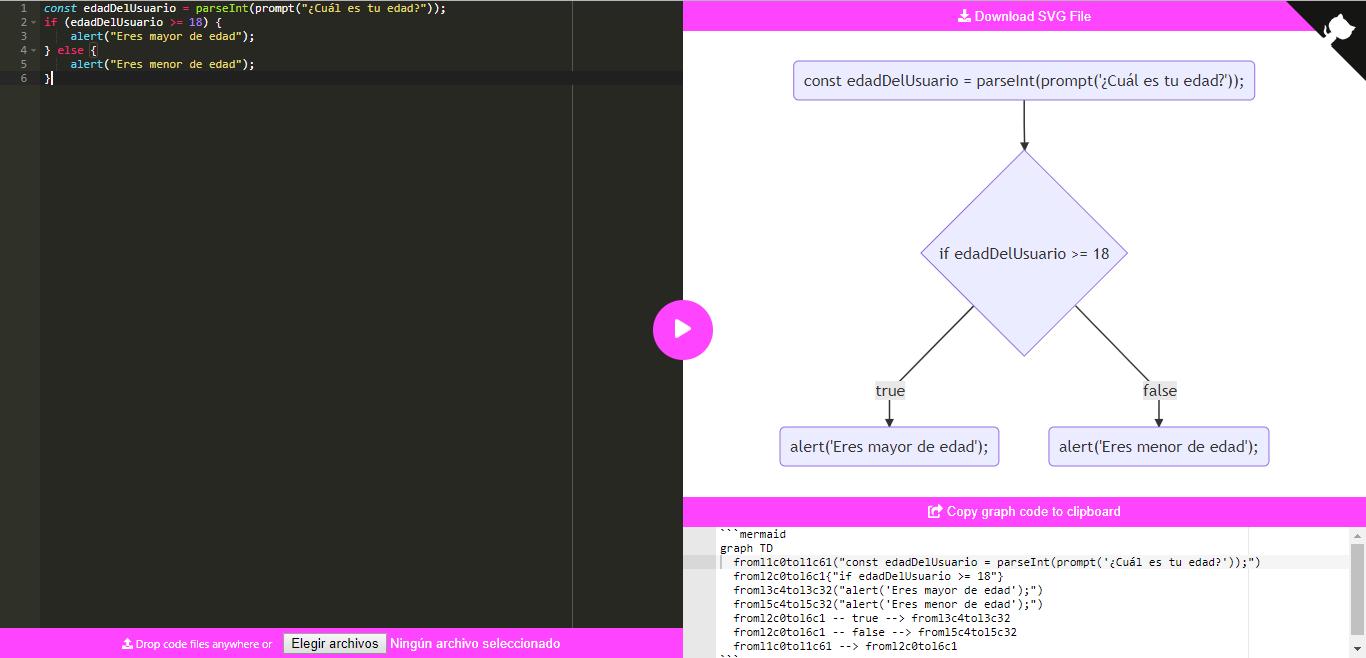Select the 'if edadDelUsuario >= 18' diamond node
This screenshot has width=1366, height=658.
pyautogui.click(x=1024, y=253)
